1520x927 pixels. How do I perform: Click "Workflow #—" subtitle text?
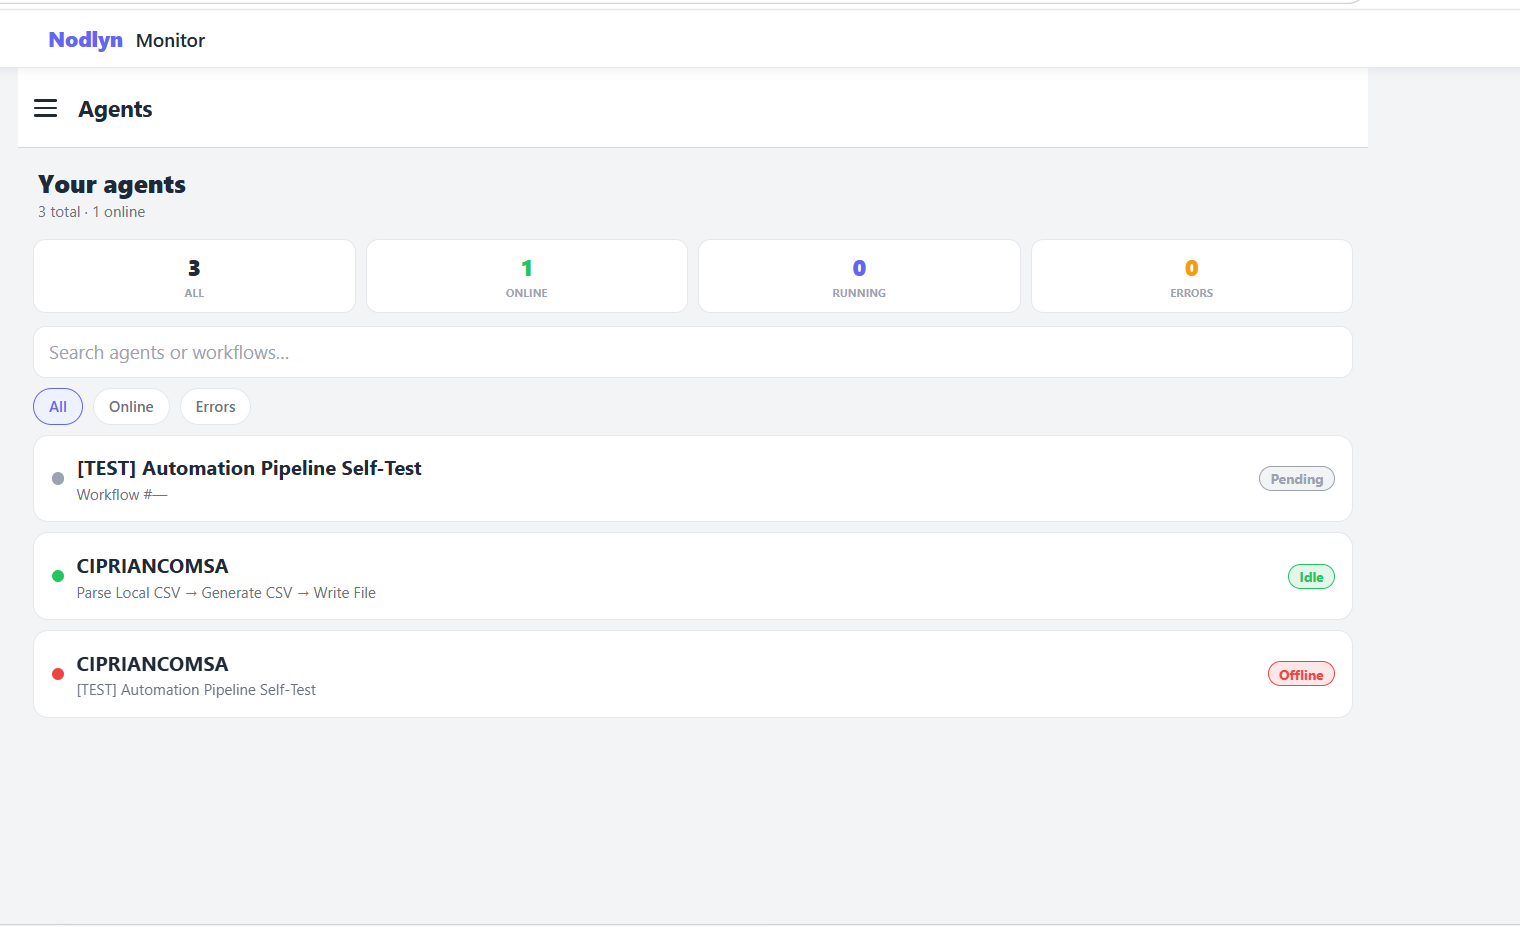pyautogui.click(x=122, y=495)
